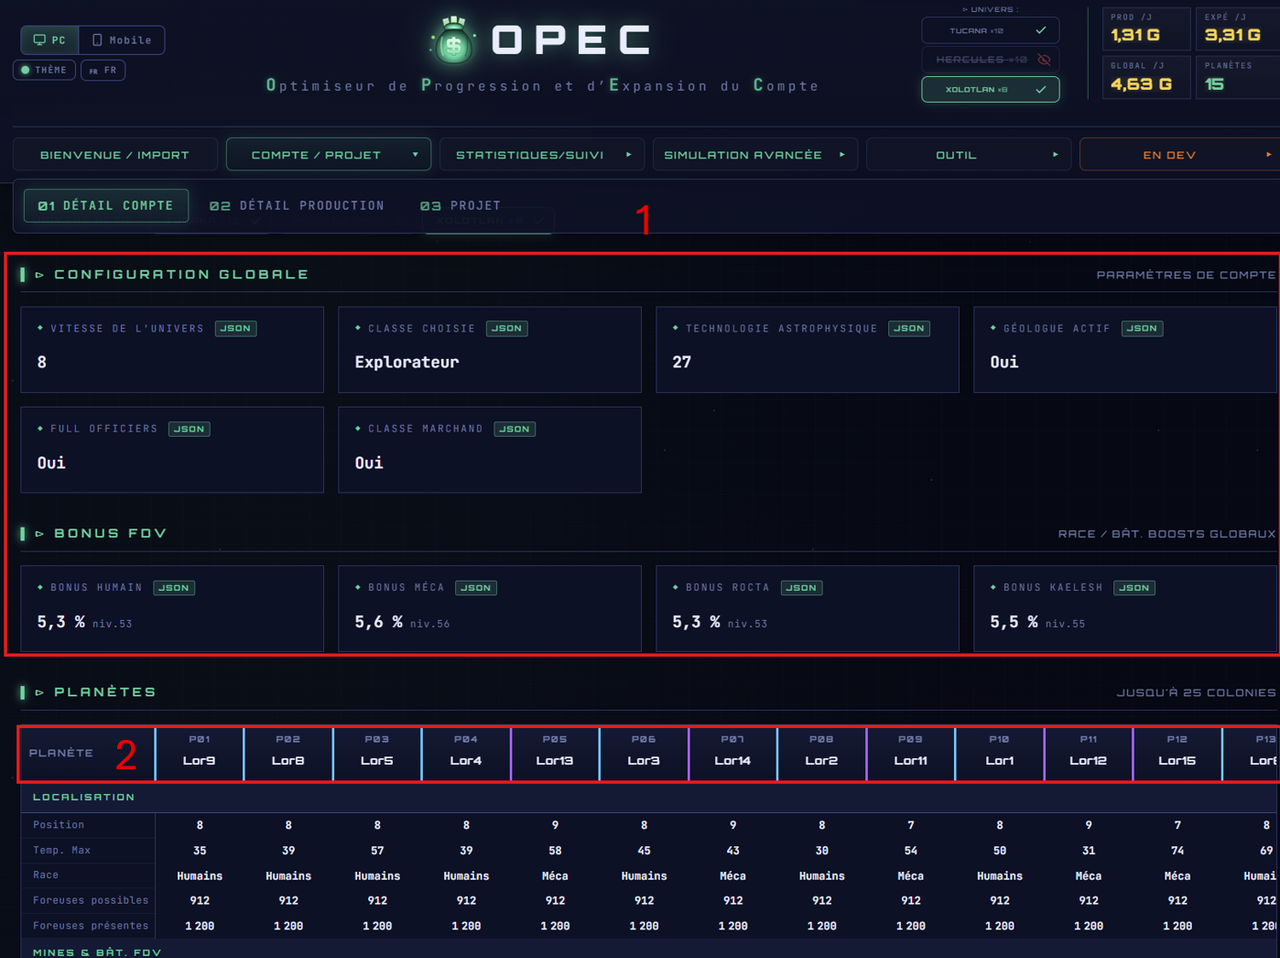The image size is (1280, 958).
Task: Click the PLANÈTES count card
Action: tap(1238, 77)
